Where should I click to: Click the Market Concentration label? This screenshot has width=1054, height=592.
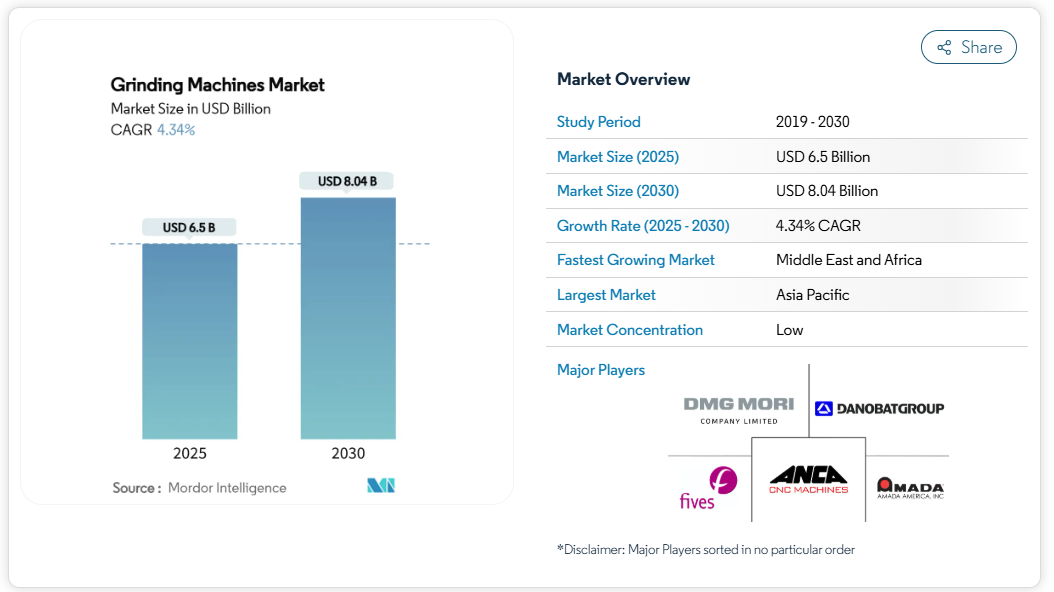coord(630,330)
